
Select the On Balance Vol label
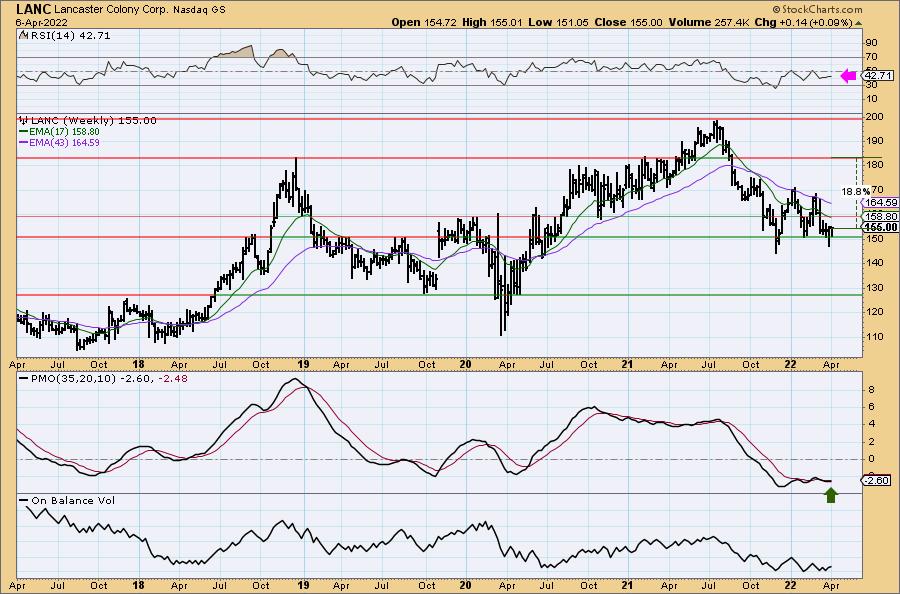point(73,500)
